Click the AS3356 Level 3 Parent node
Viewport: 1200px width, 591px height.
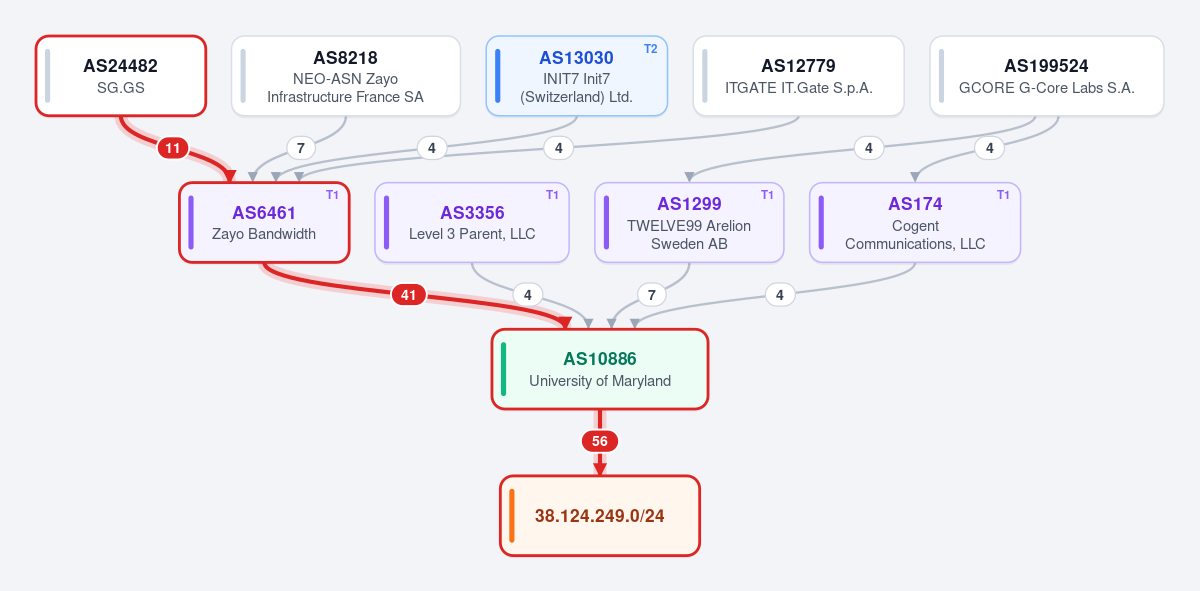pyautogui.click(x=472, y=223)
